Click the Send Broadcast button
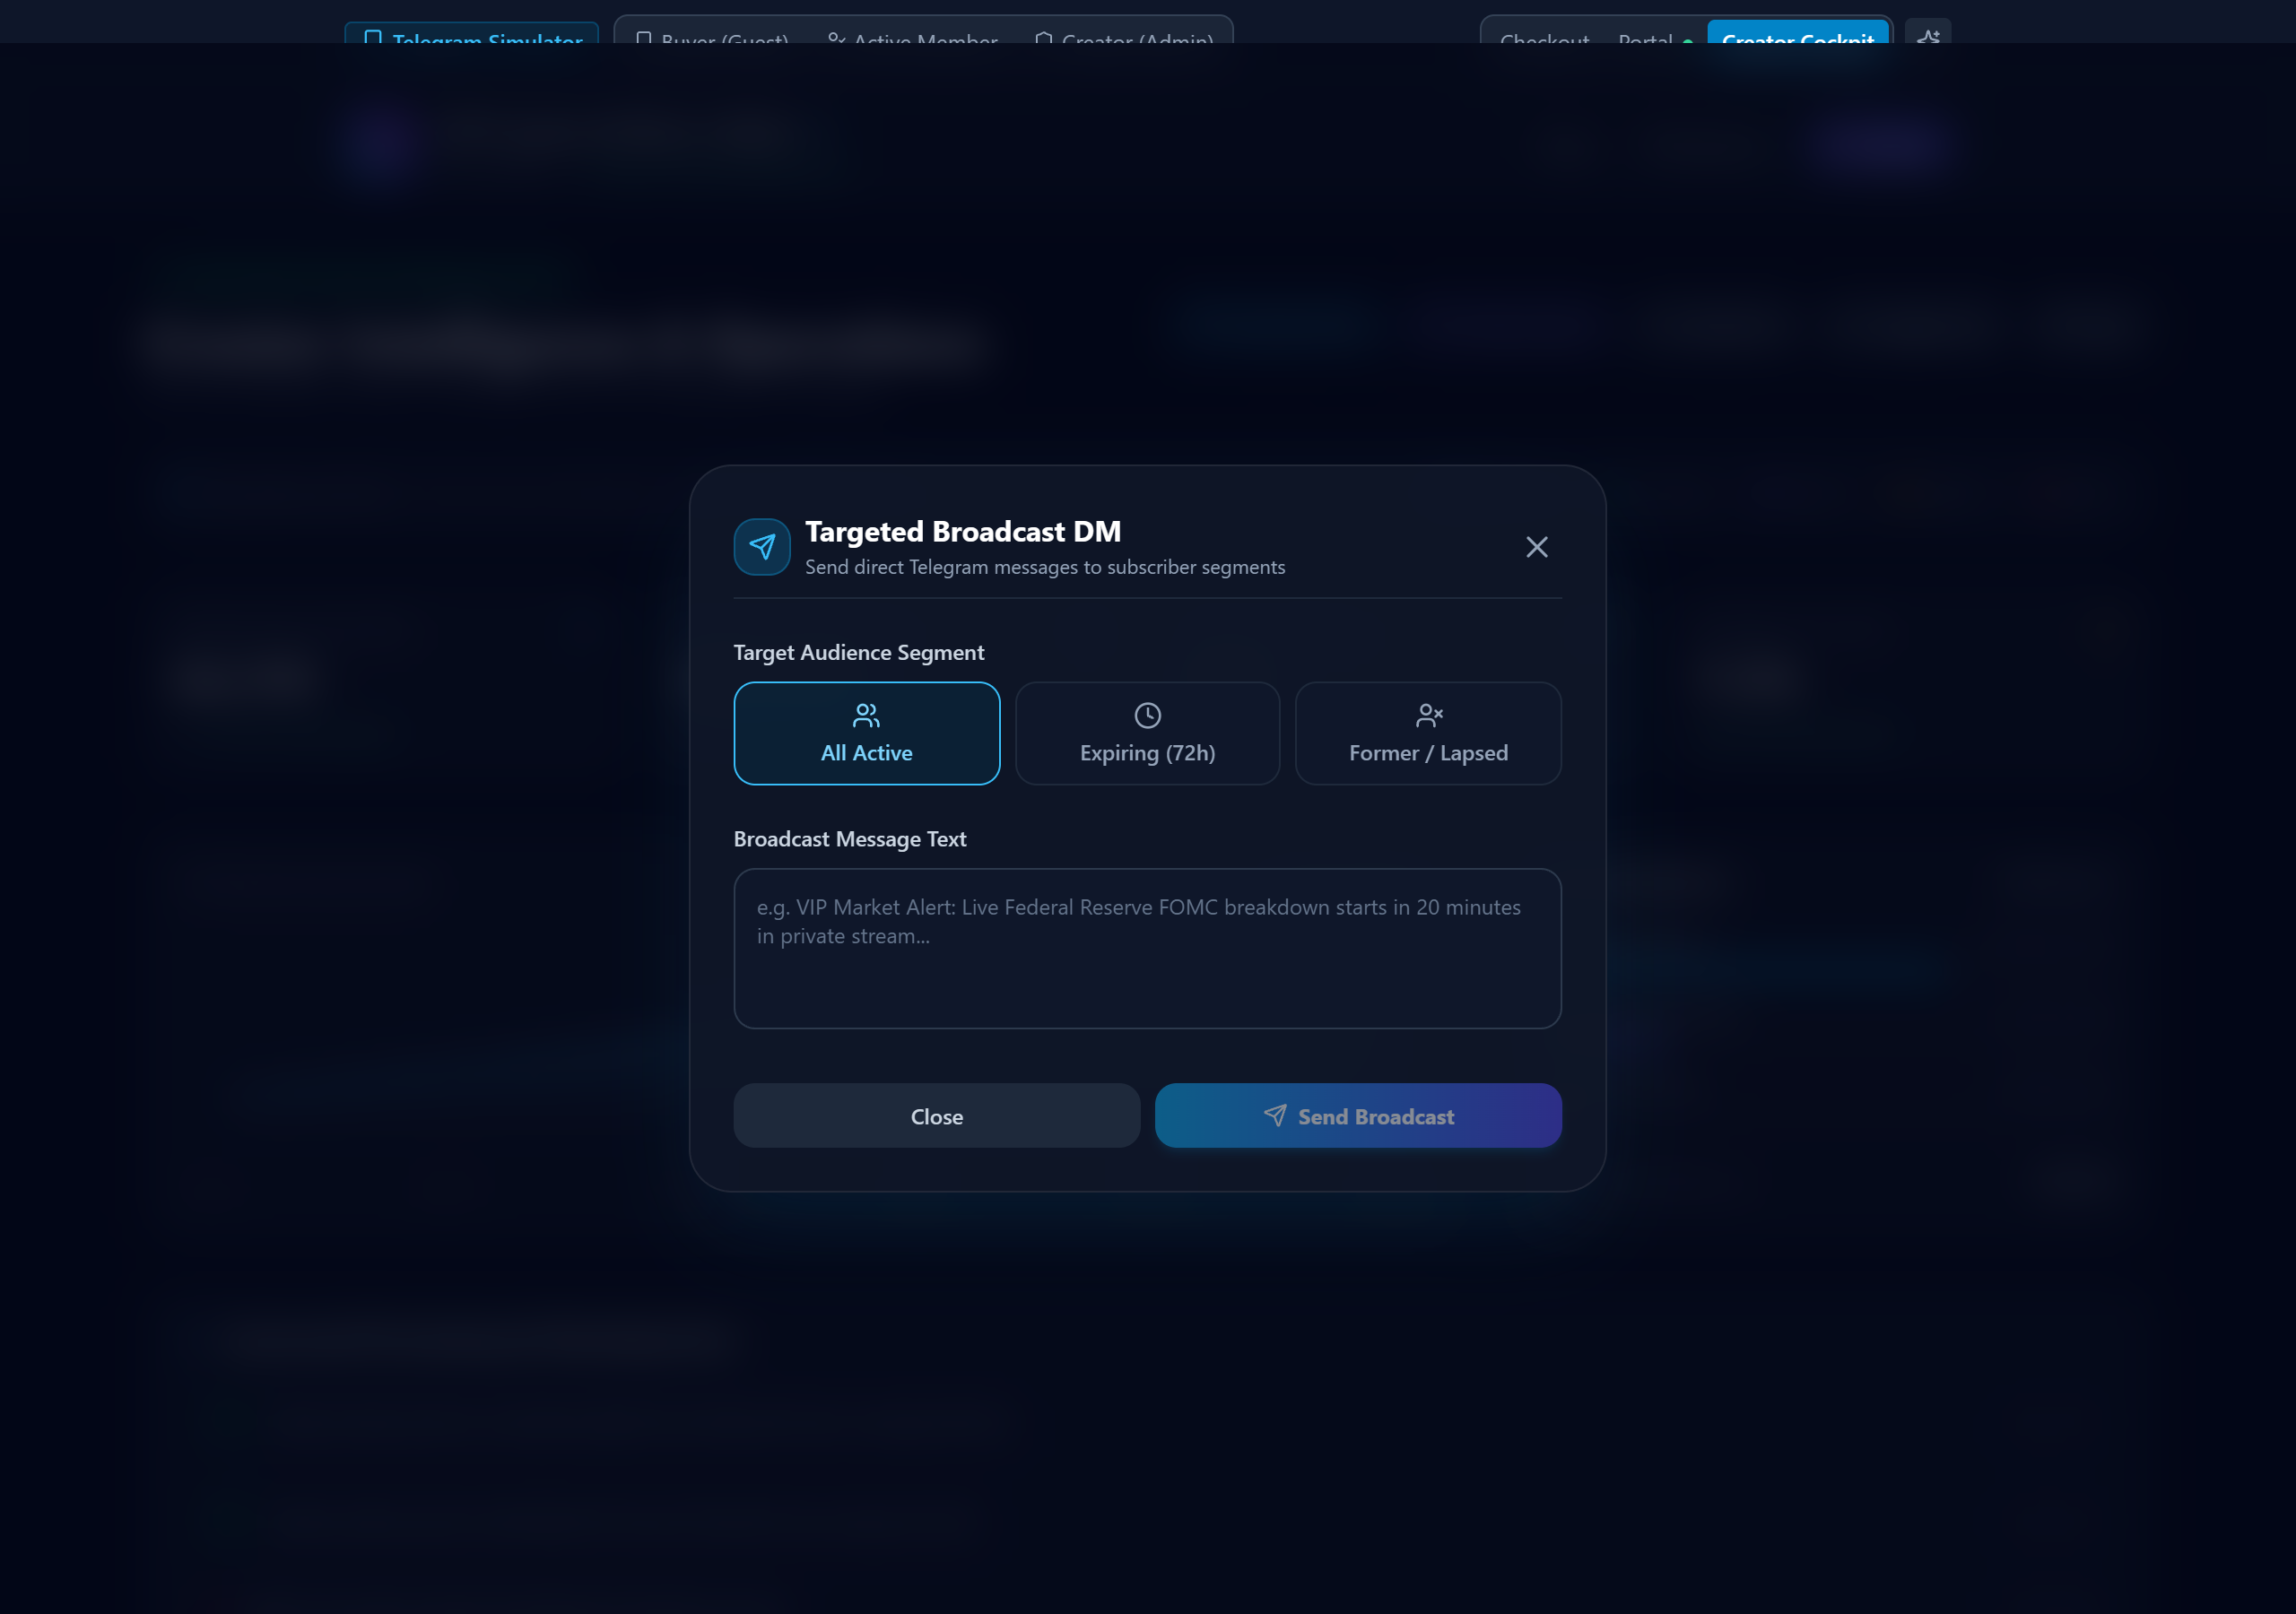The height and width of the screenshot is (1614, 2296). pos(1357,1115)
